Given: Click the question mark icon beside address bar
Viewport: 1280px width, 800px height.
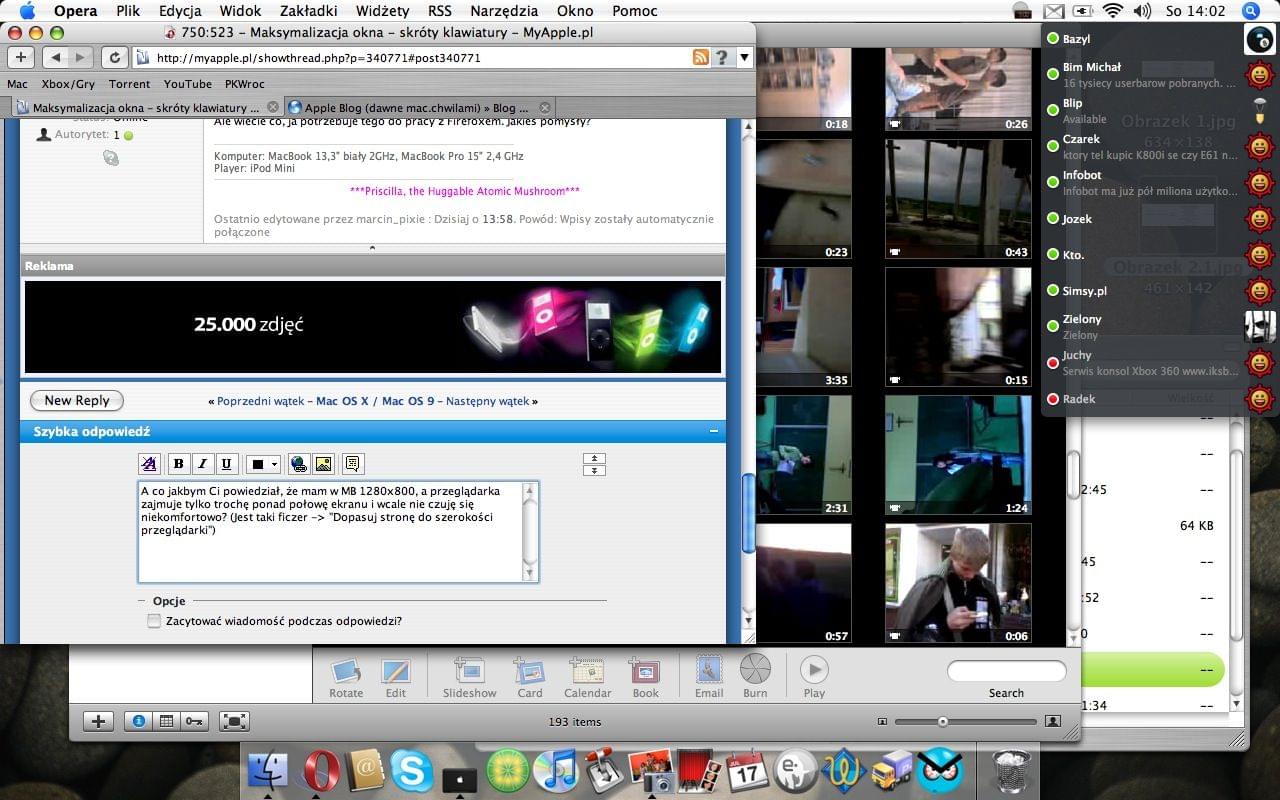Looking at the screenshot, I should coord(722,57).
